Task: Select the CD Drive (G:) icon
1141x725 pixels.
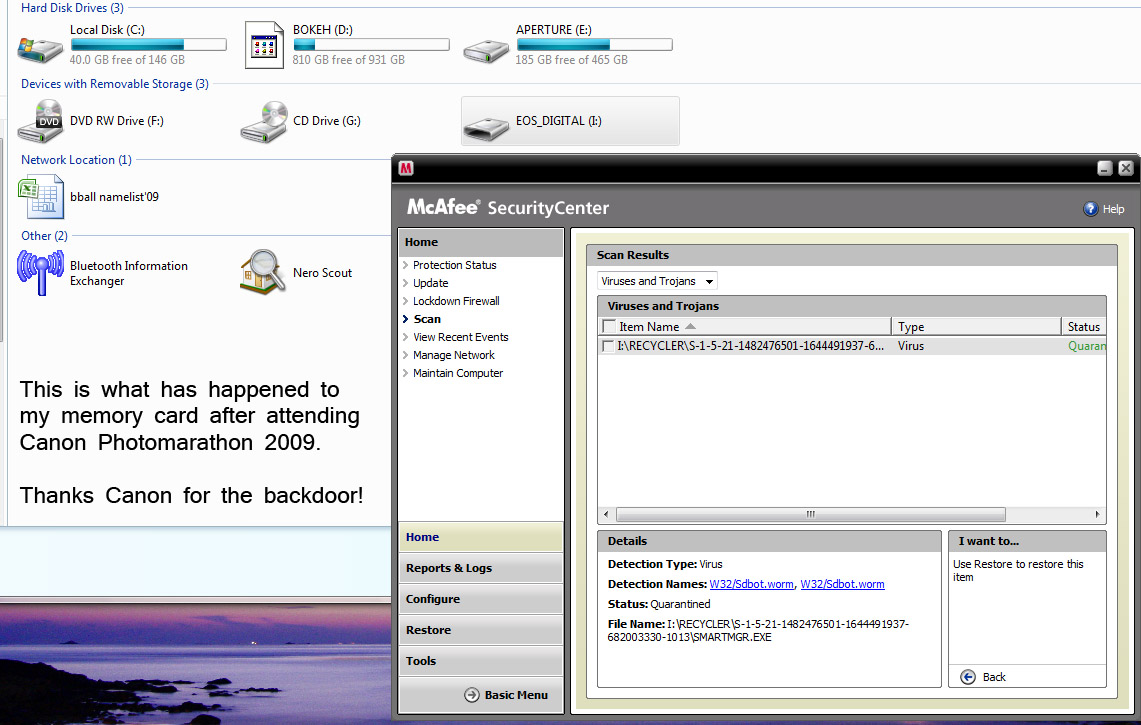Action: [263, 122]
